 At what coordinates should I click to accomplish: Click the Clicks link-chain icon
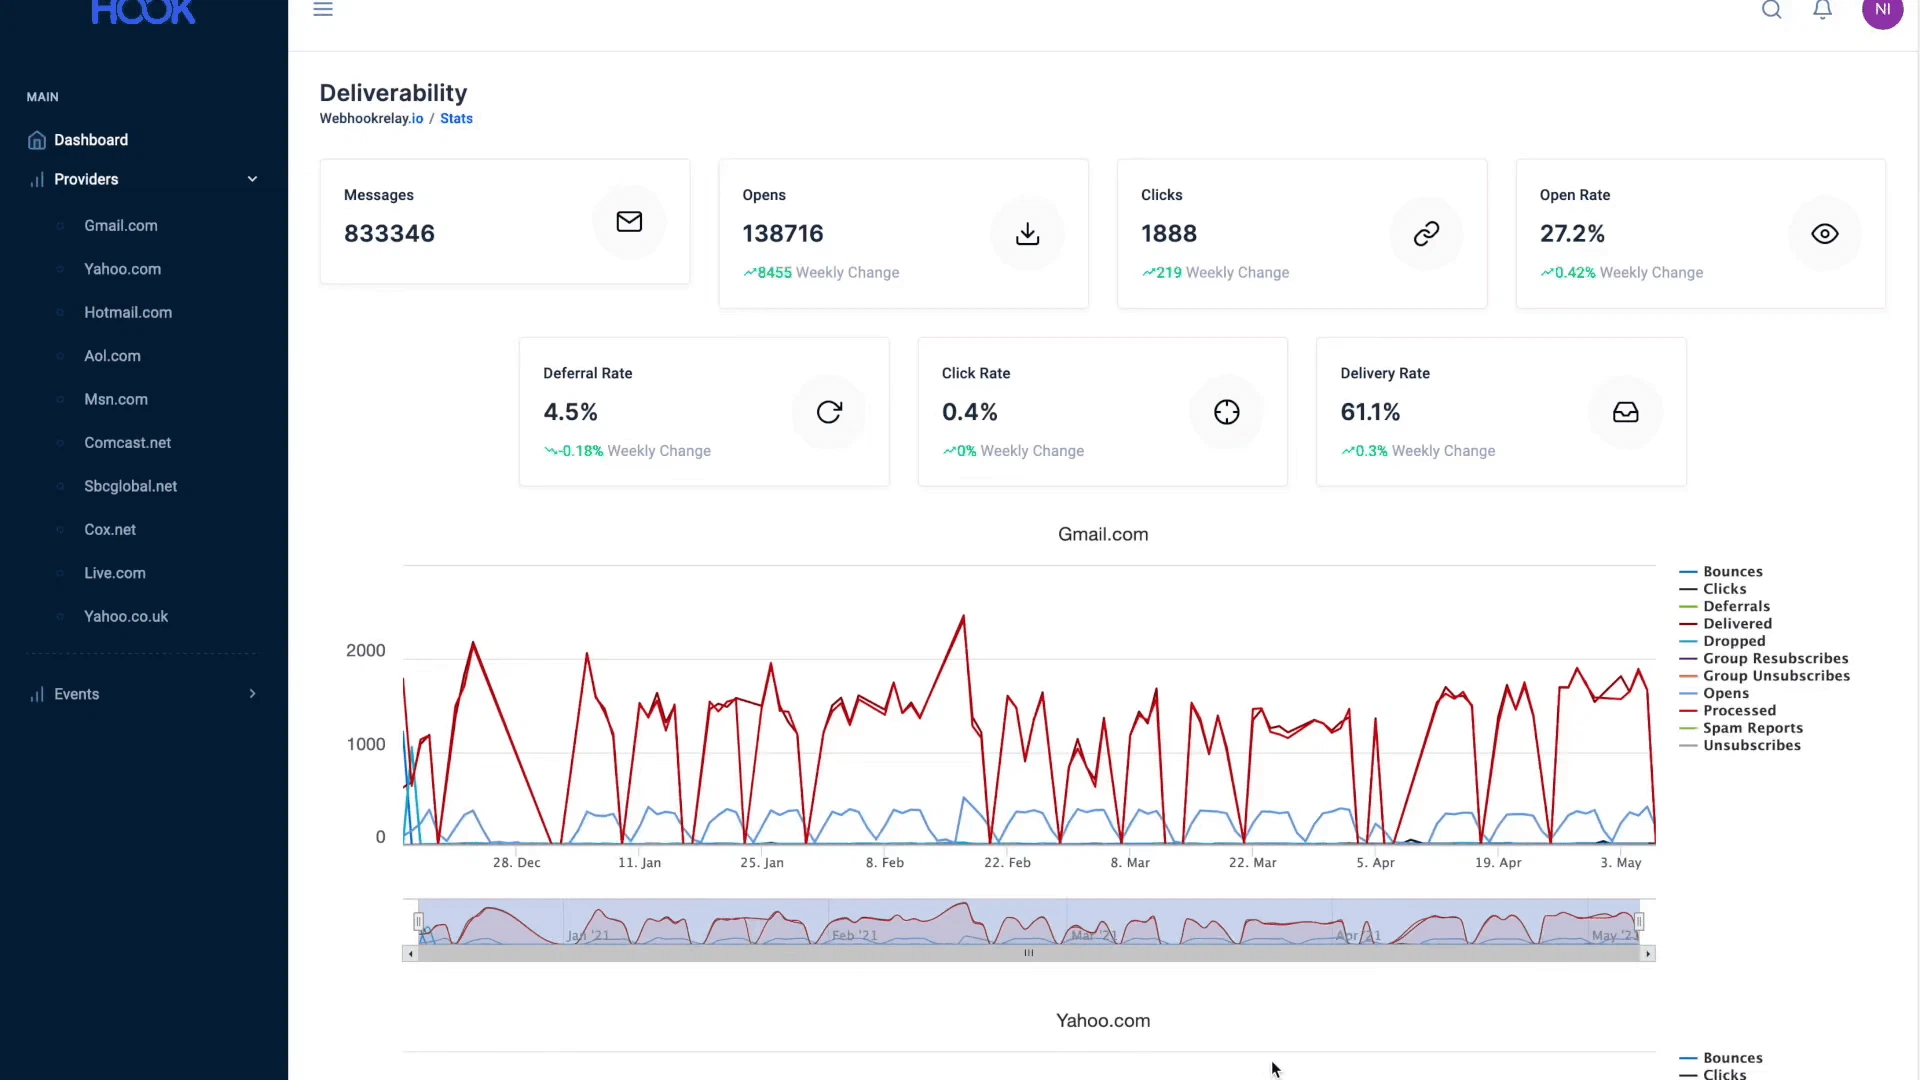[x=1426, y=234]
